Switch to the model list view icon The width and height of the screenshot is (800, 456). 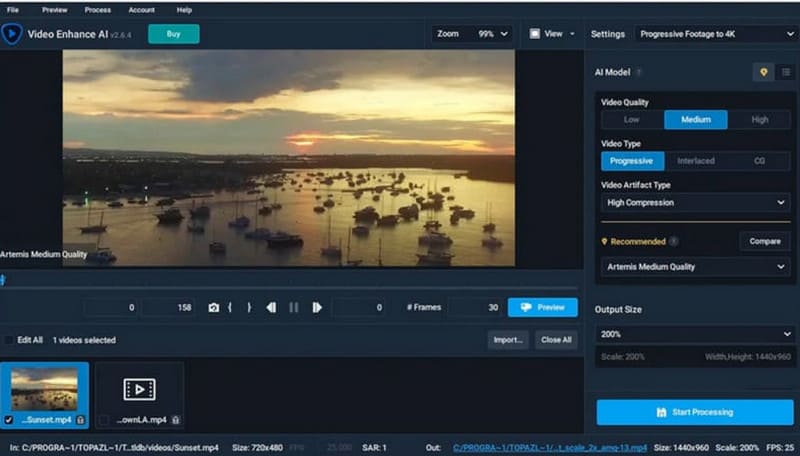click(x=786, y=72)
